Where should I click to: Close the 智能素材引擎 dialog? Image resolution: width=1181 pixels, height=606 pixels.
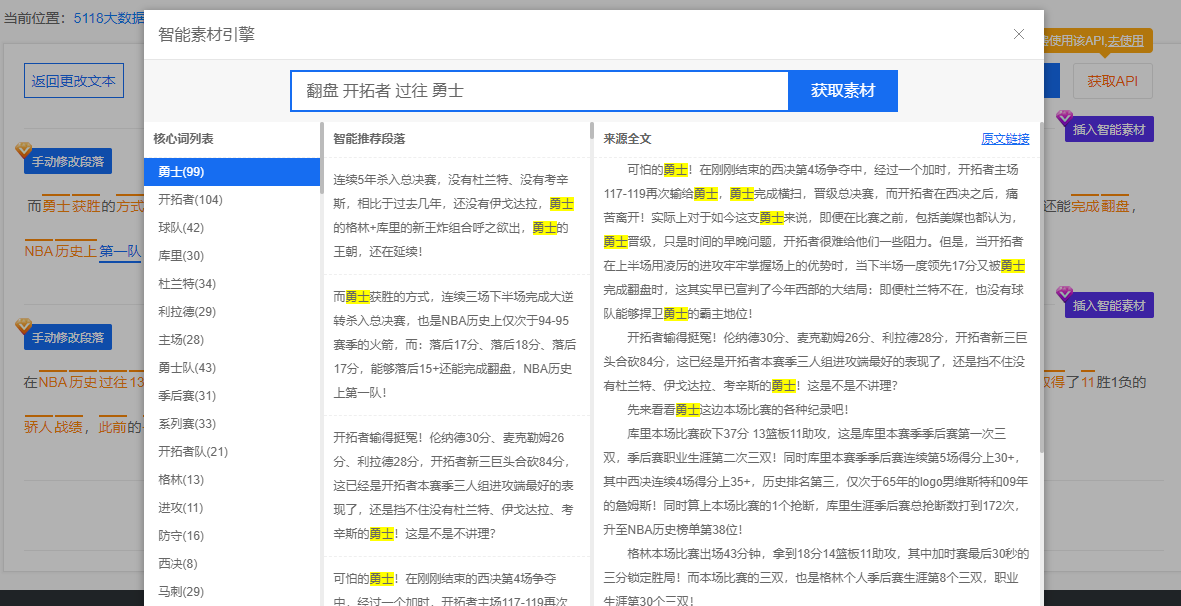click(x=1019, y=34)
